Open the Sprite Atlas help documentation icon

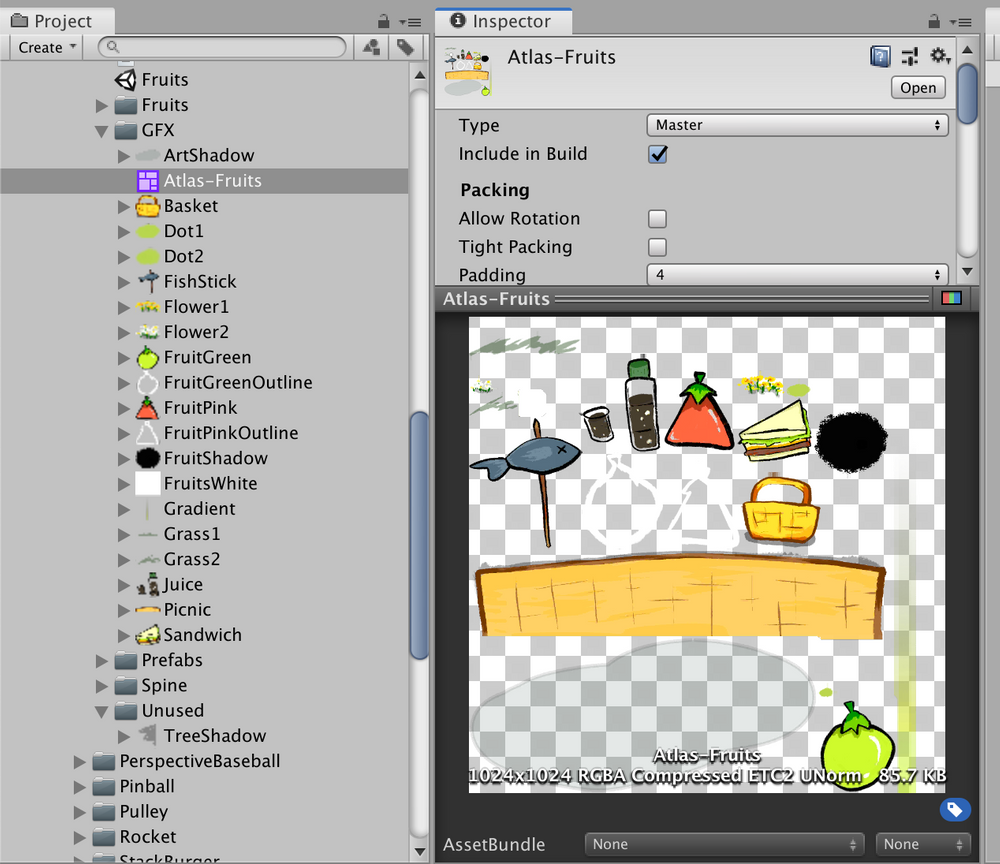click(880, 57)
